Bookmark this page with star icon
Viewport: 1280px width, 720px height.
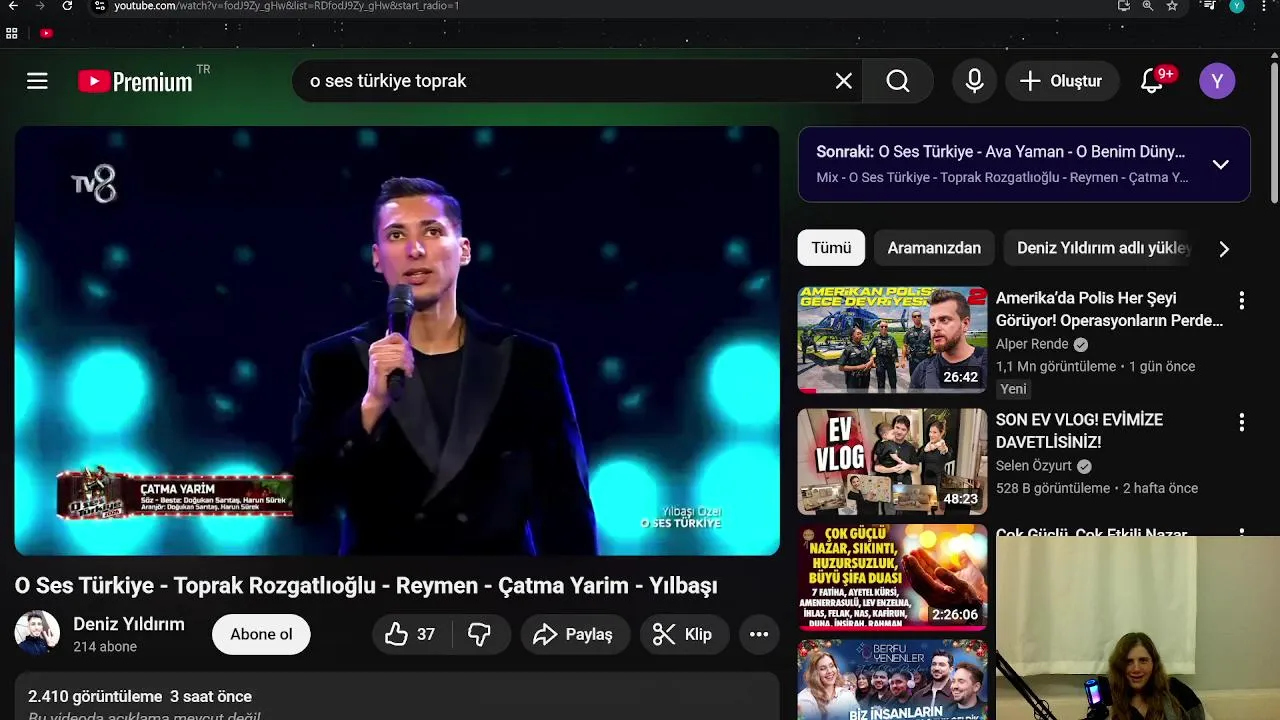[1172, 6]
